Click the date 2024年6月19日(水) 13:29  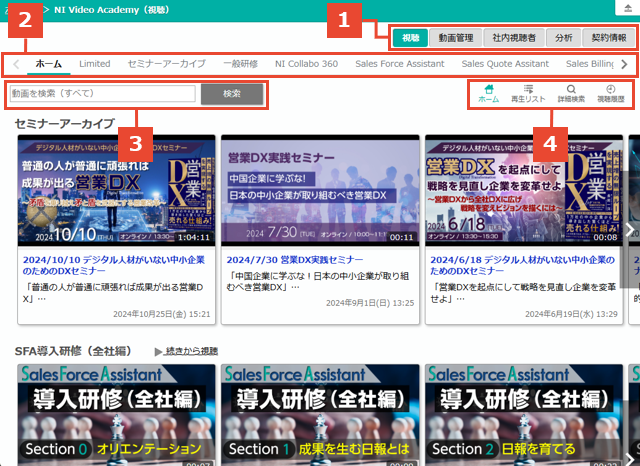pyautogui.click(x=571, y=314)
